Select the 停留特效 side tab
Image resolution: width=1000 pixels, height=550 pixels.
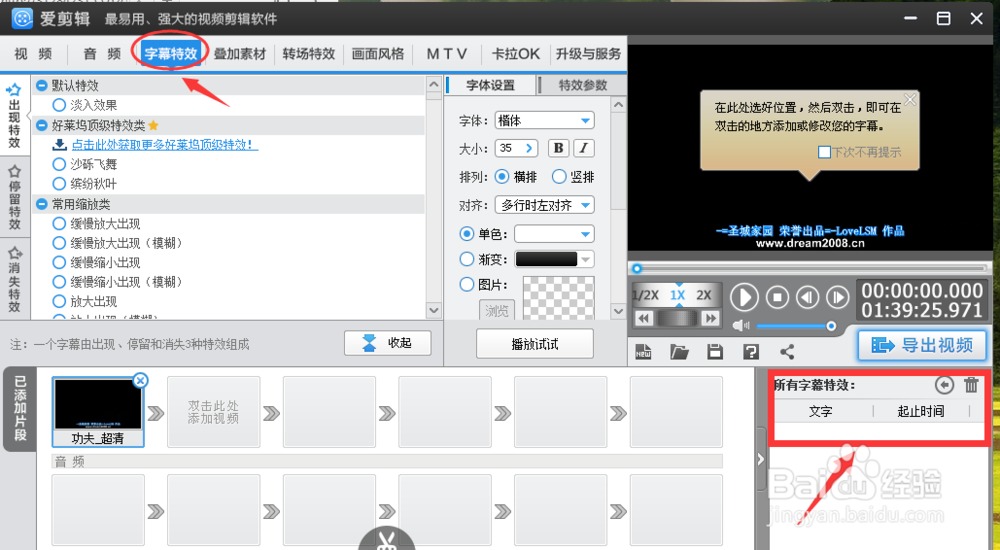point(15,197)
